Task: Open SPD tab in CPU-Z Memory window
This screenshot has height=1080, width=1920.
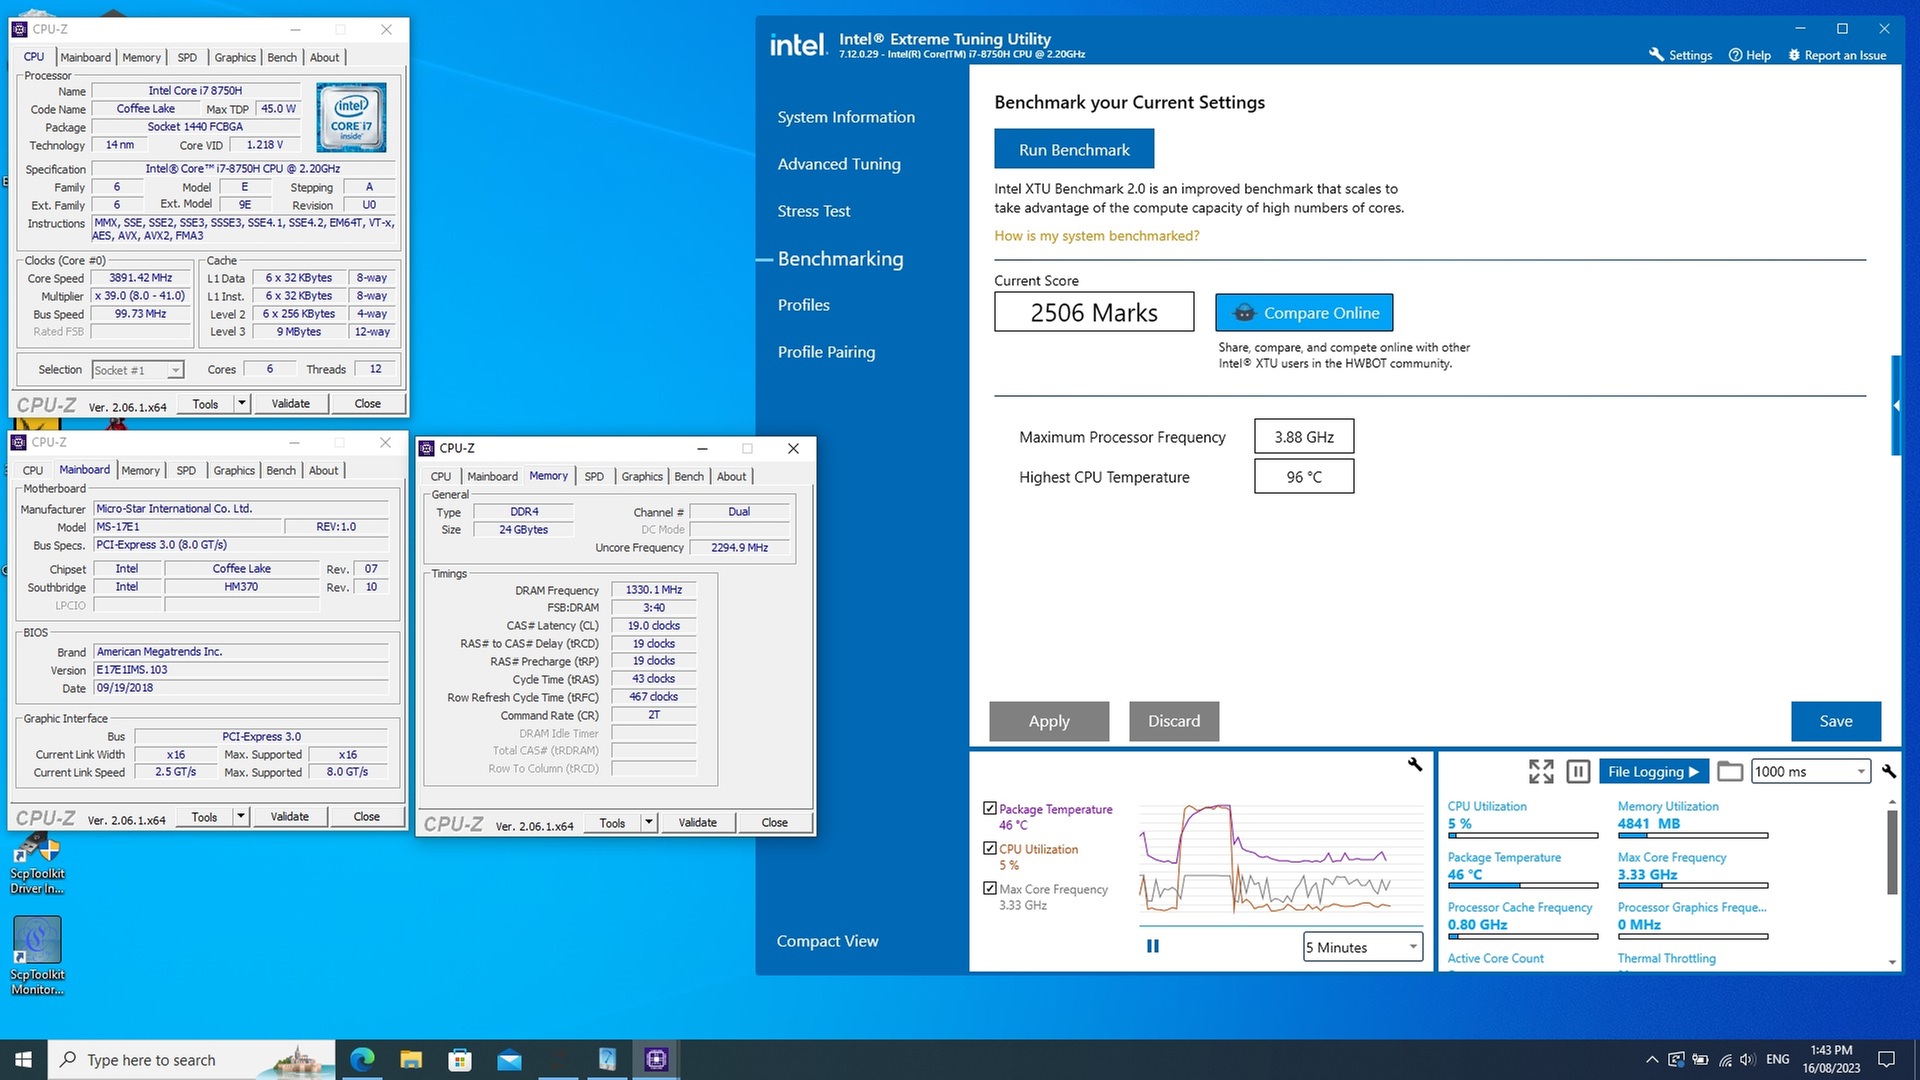Action: tap(594, 476)
